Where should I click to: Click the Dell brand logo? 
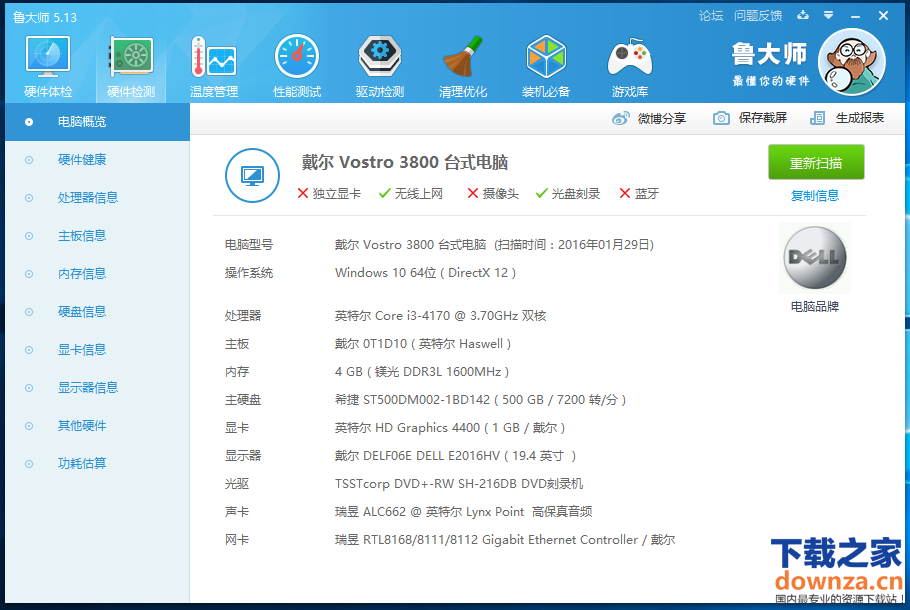tap(815, 258)
